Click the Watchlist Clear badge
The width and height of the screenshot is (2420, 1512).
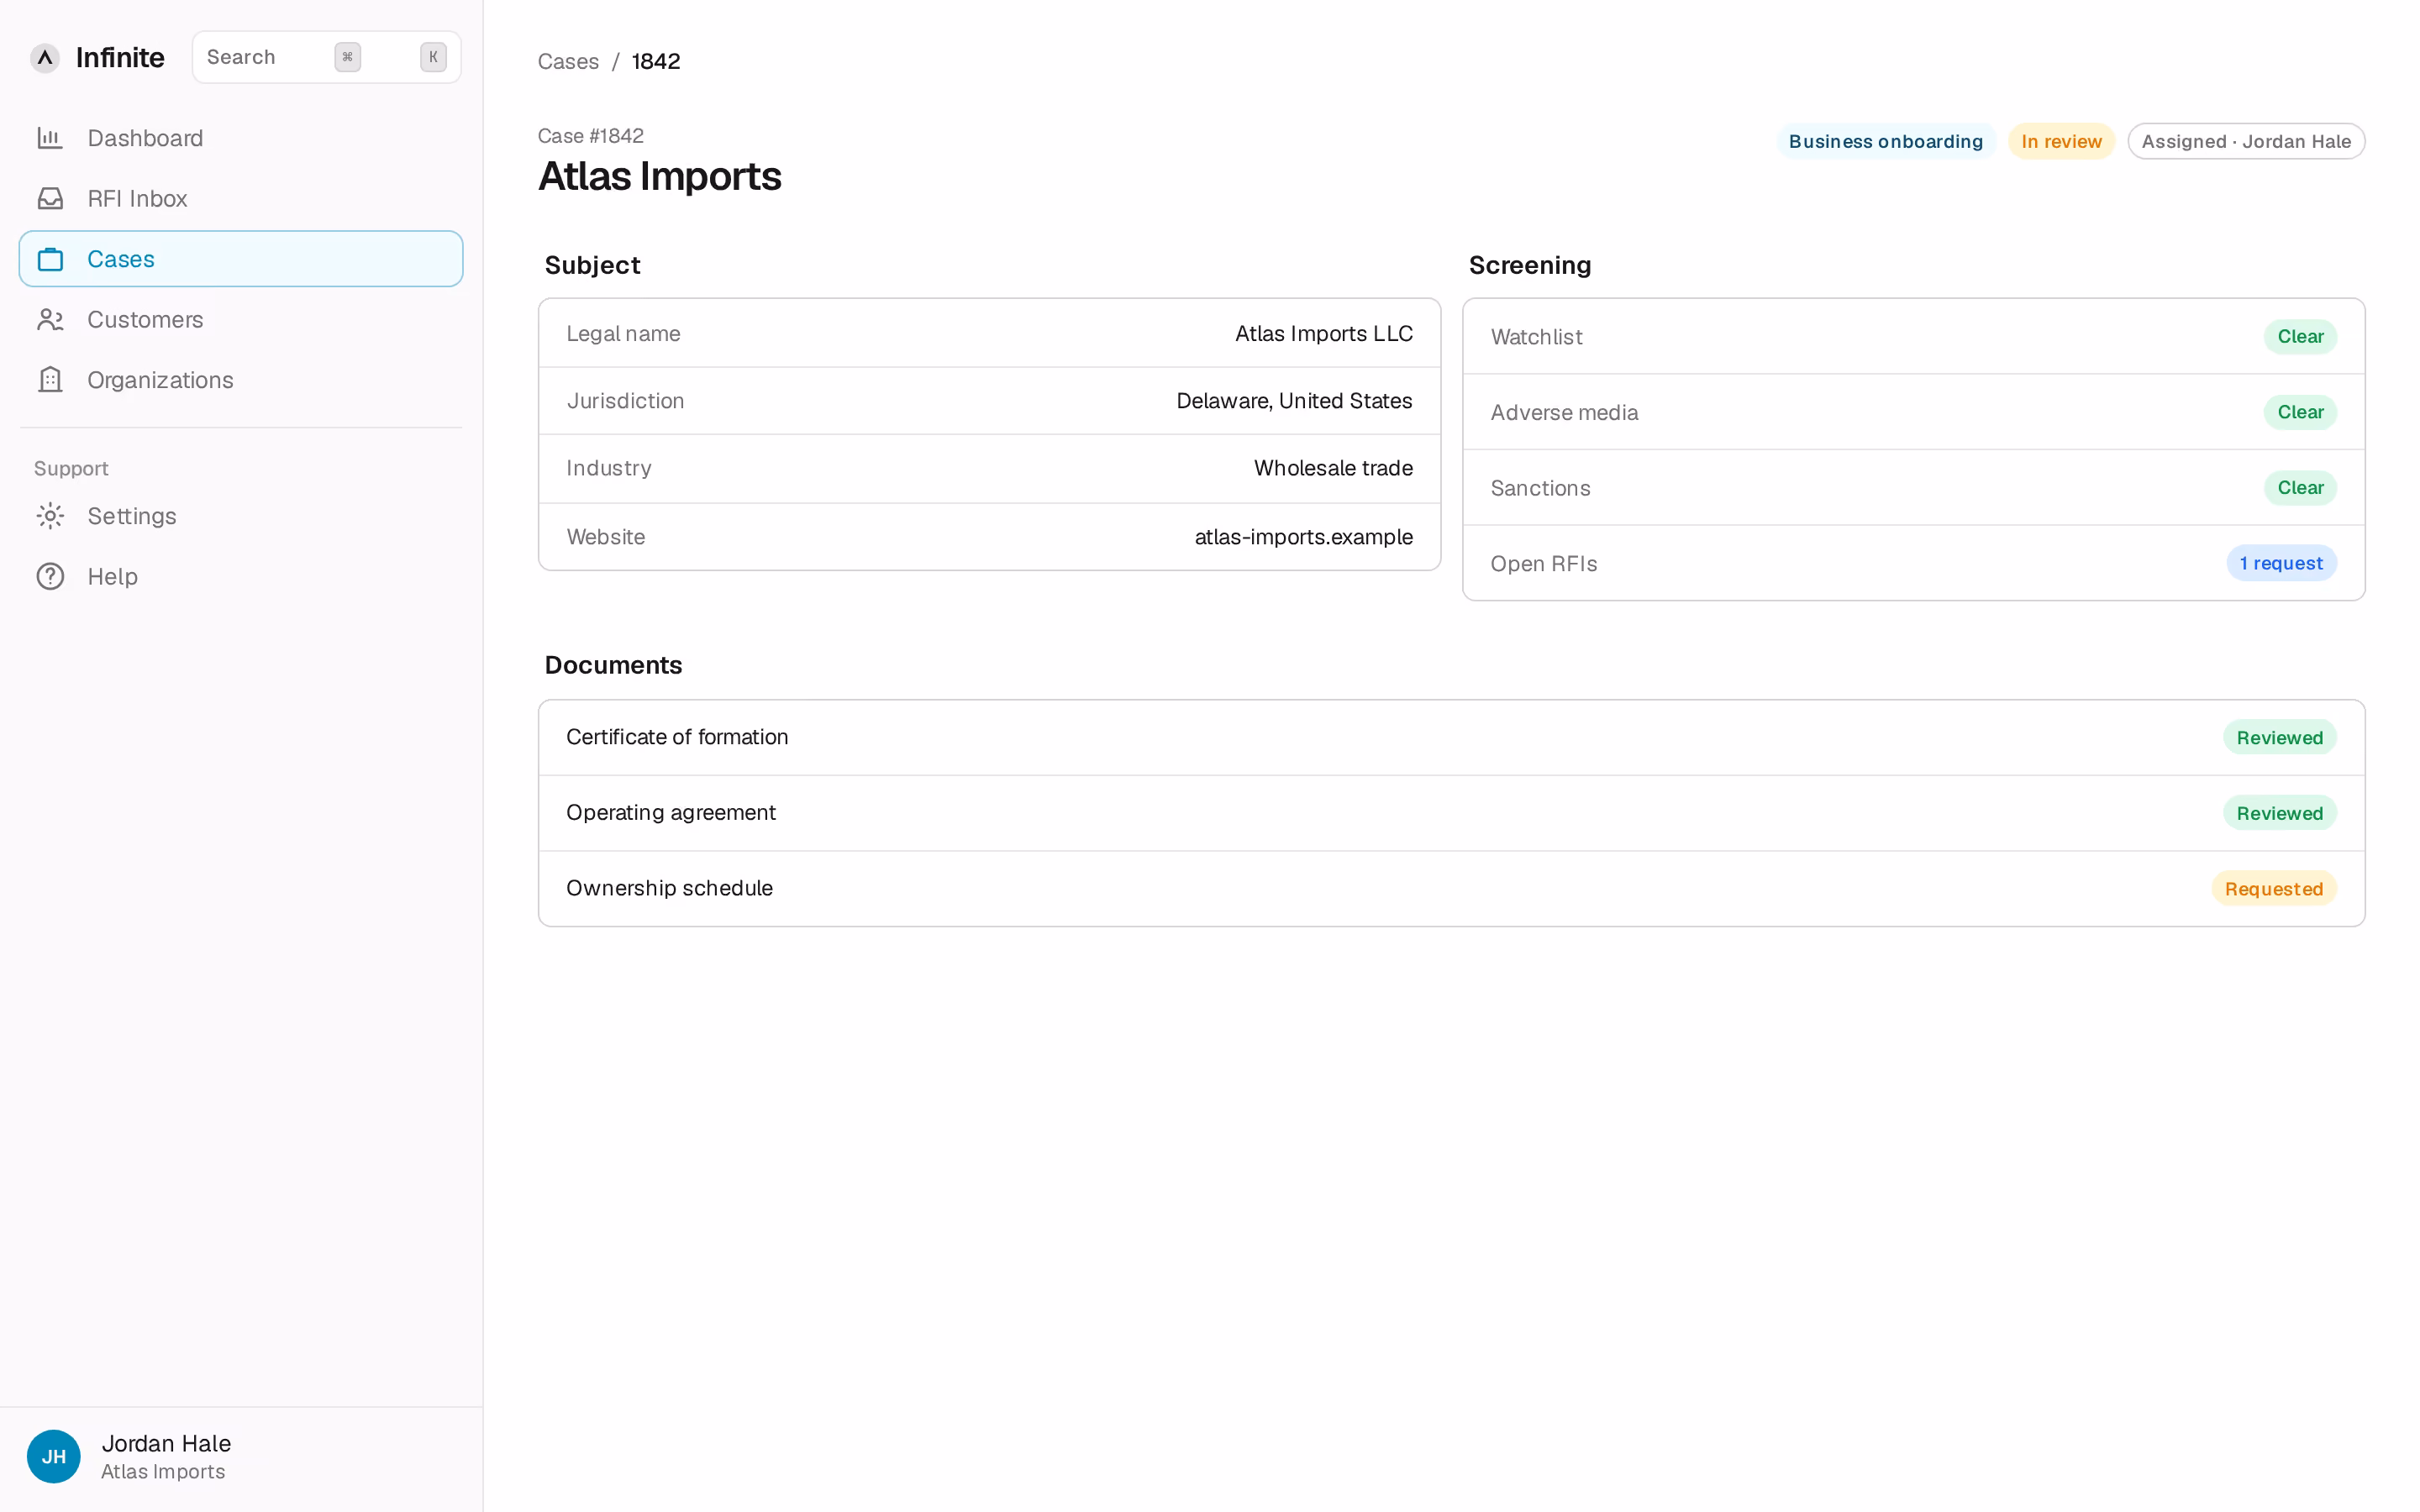2300,337
